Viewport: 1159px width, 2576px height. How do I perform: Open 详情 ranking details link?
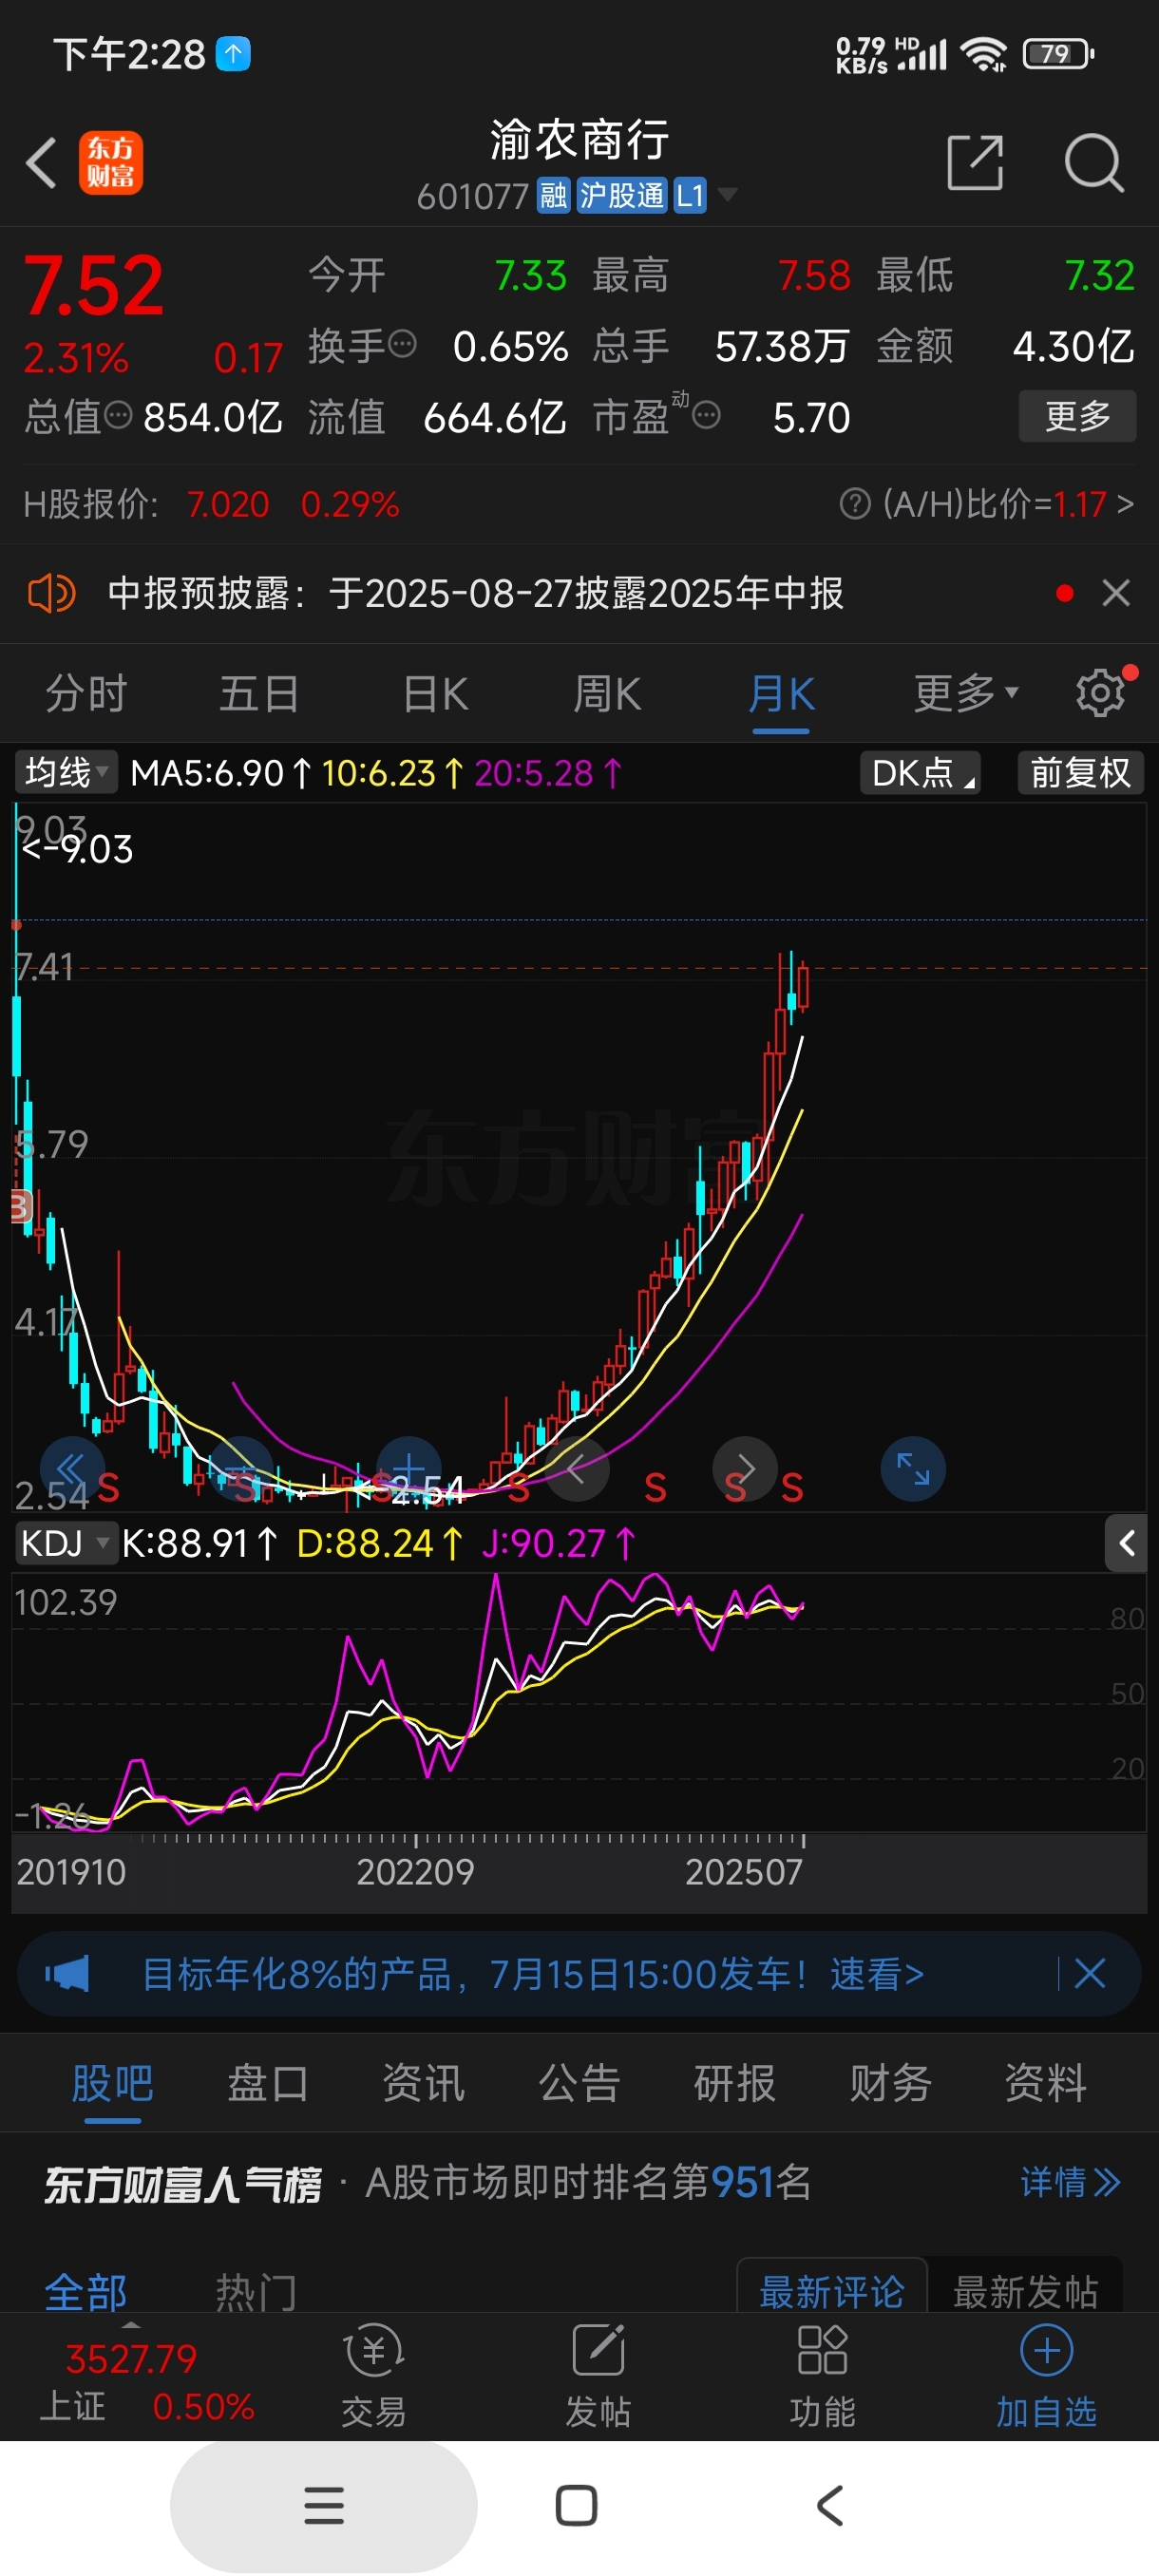1070,2182
